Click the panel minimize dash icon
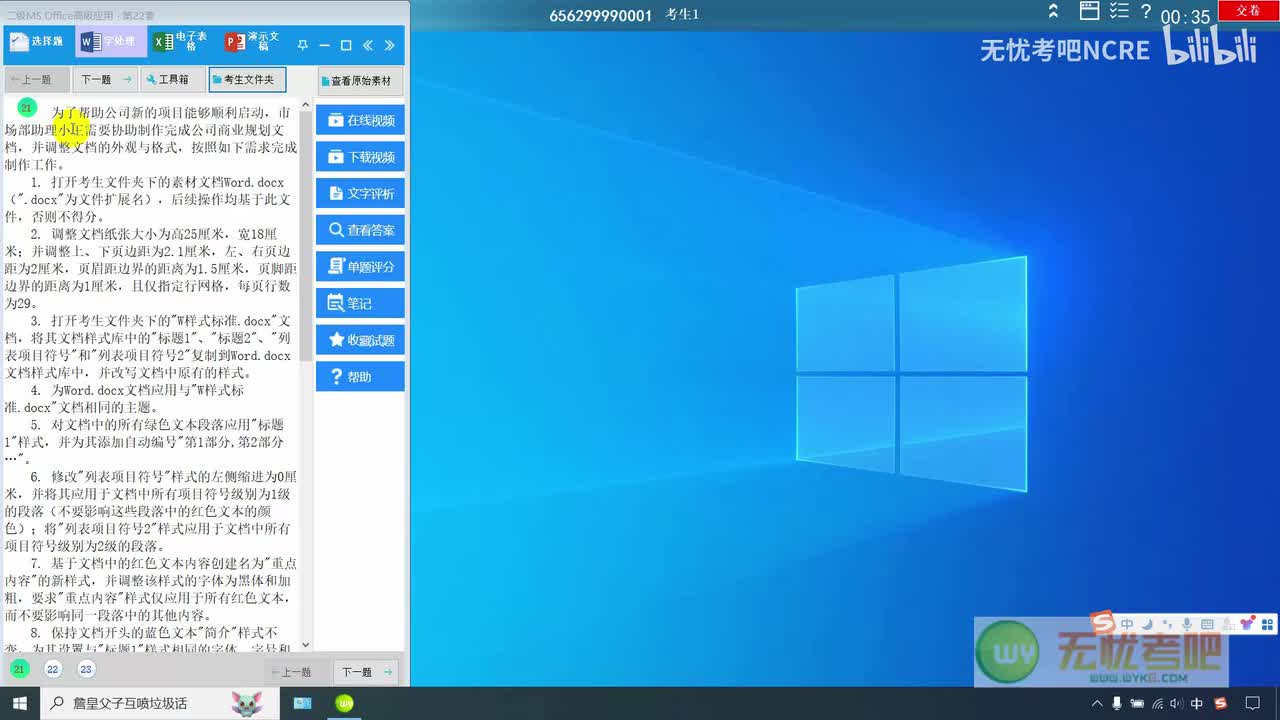The height and width of the screenshot is (720, 1280). [x=324, y=45]
